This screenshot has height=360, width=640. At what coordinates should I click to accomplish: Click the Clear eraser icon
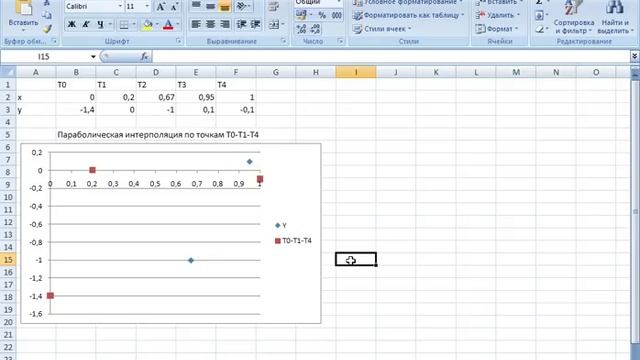pos(539,29)
